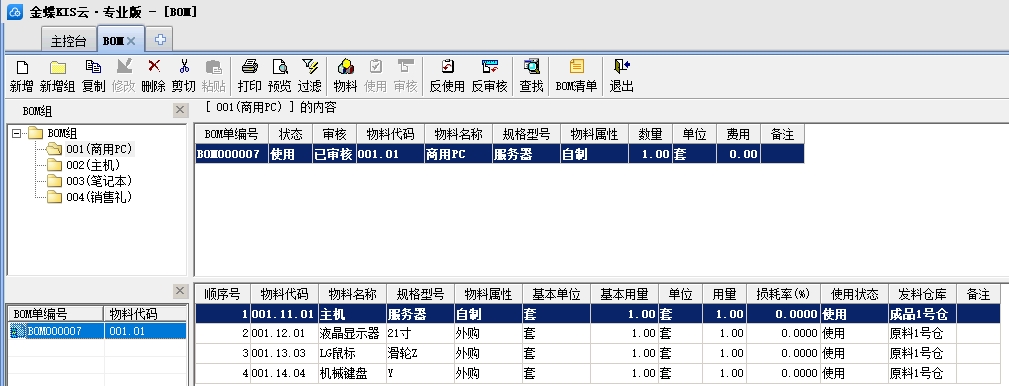The height and width of the screenshot is (386, 1009).
Task: Click the 删除 (Delete) toolbar icon
Action: [153, 66]
